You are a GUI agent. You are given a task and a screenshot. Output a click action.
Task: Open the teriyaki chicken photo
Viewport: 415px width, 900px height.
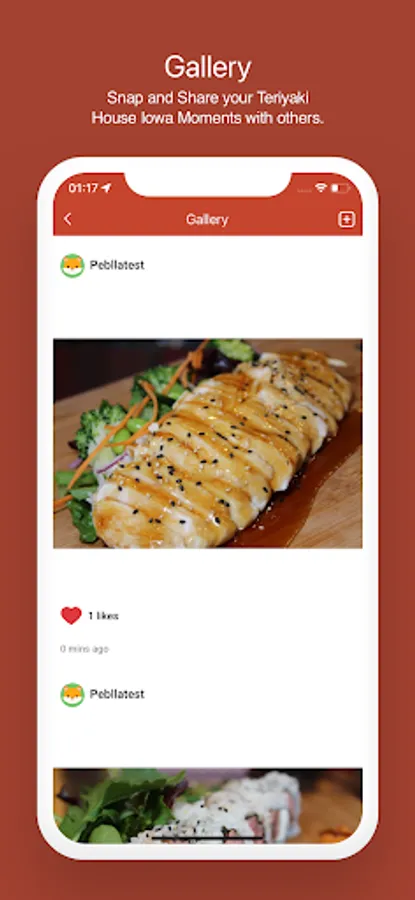coord(208,443)
